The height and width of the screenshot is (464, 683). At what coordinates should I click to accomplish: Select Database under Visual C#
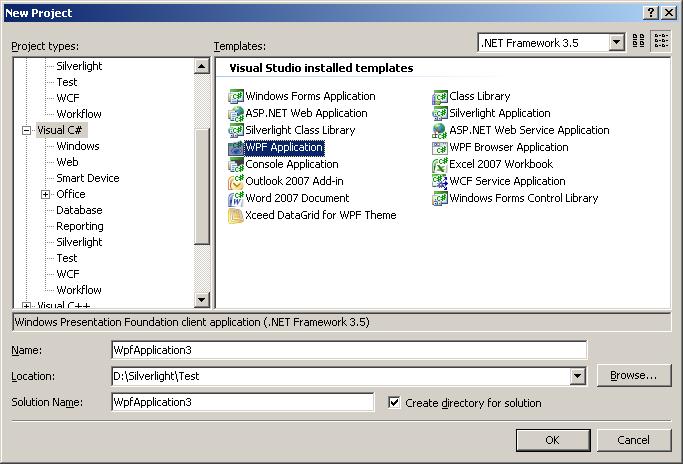(79, 210)
